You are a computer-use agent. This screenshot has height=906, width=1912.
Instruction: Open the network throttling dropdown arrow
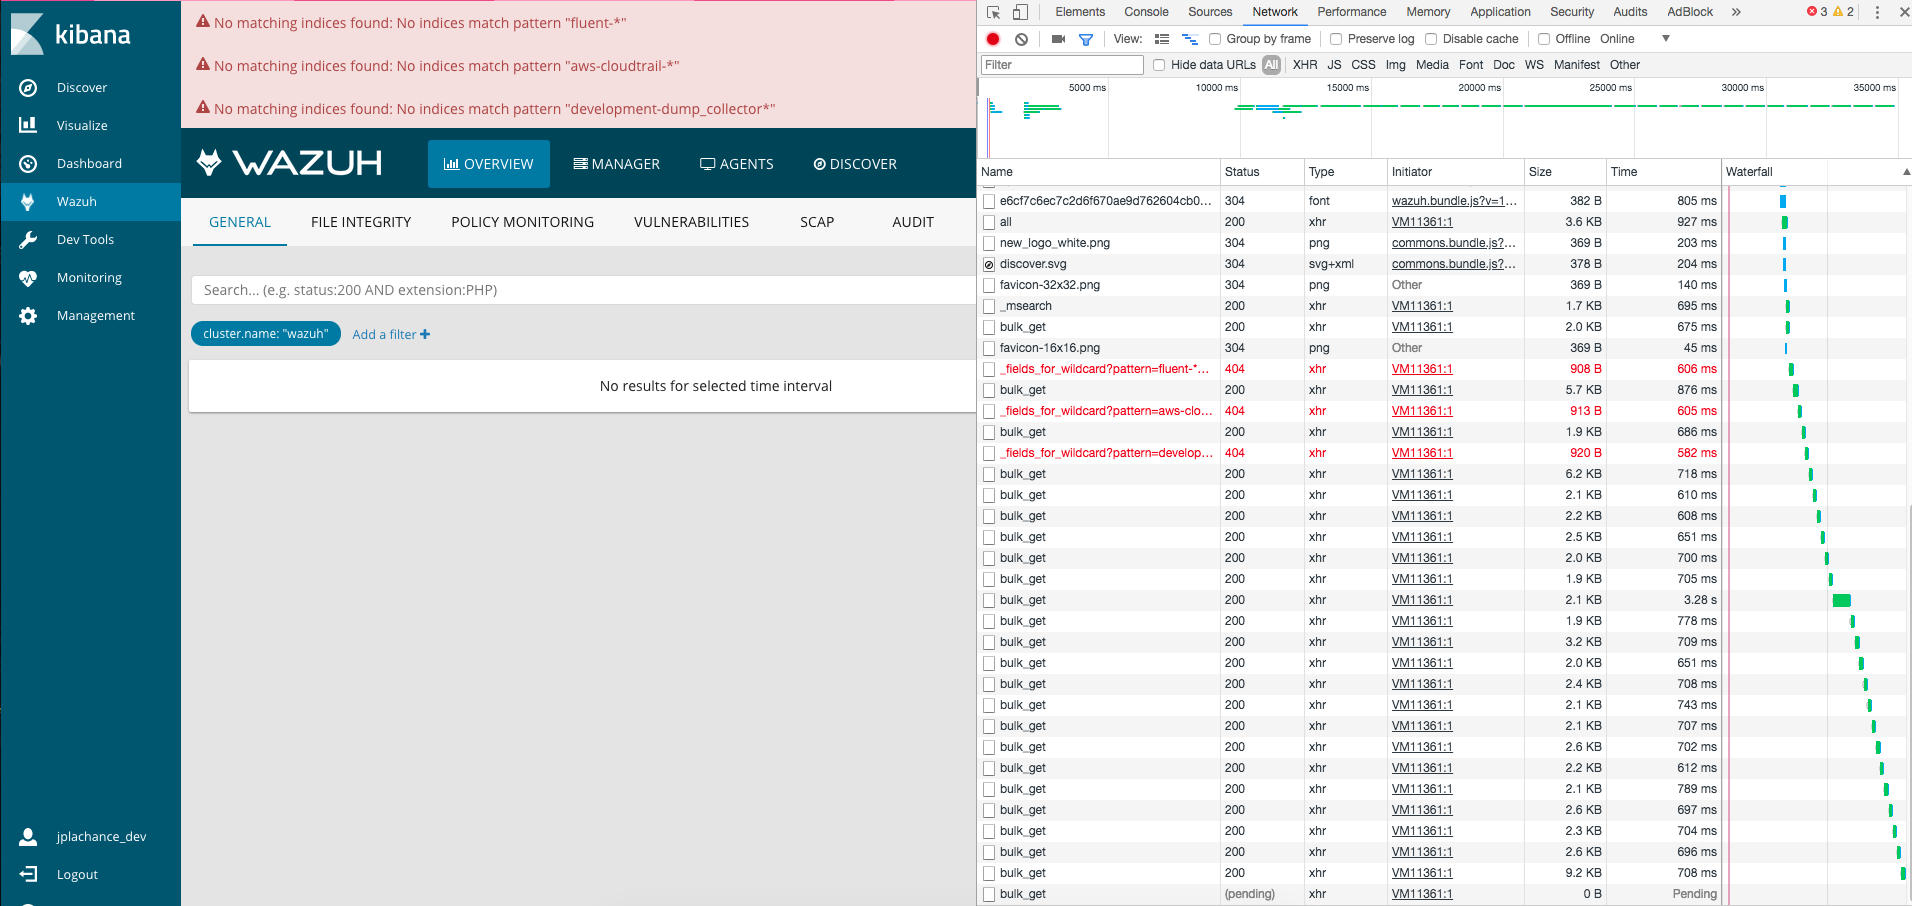[1666, 38]
